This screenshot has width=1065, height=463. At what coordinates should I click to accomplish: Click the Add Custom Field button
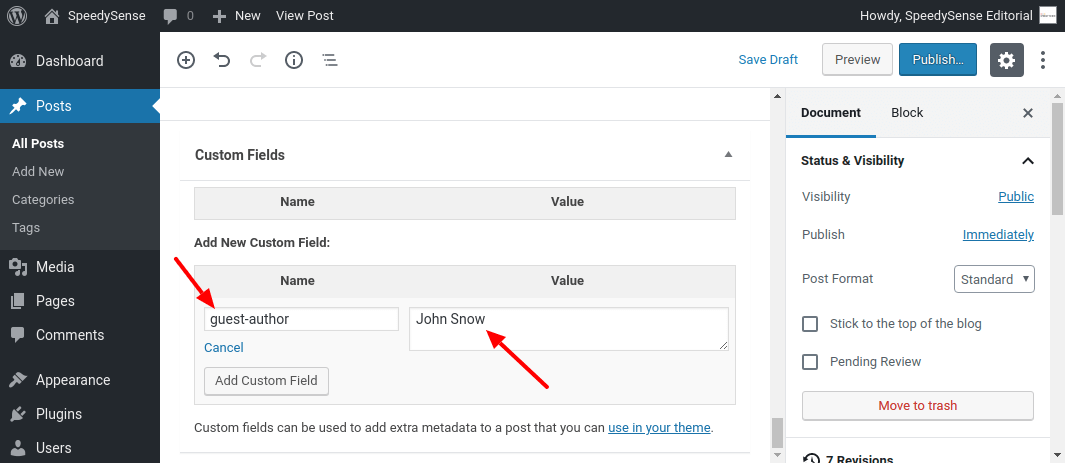coord(266,381)
